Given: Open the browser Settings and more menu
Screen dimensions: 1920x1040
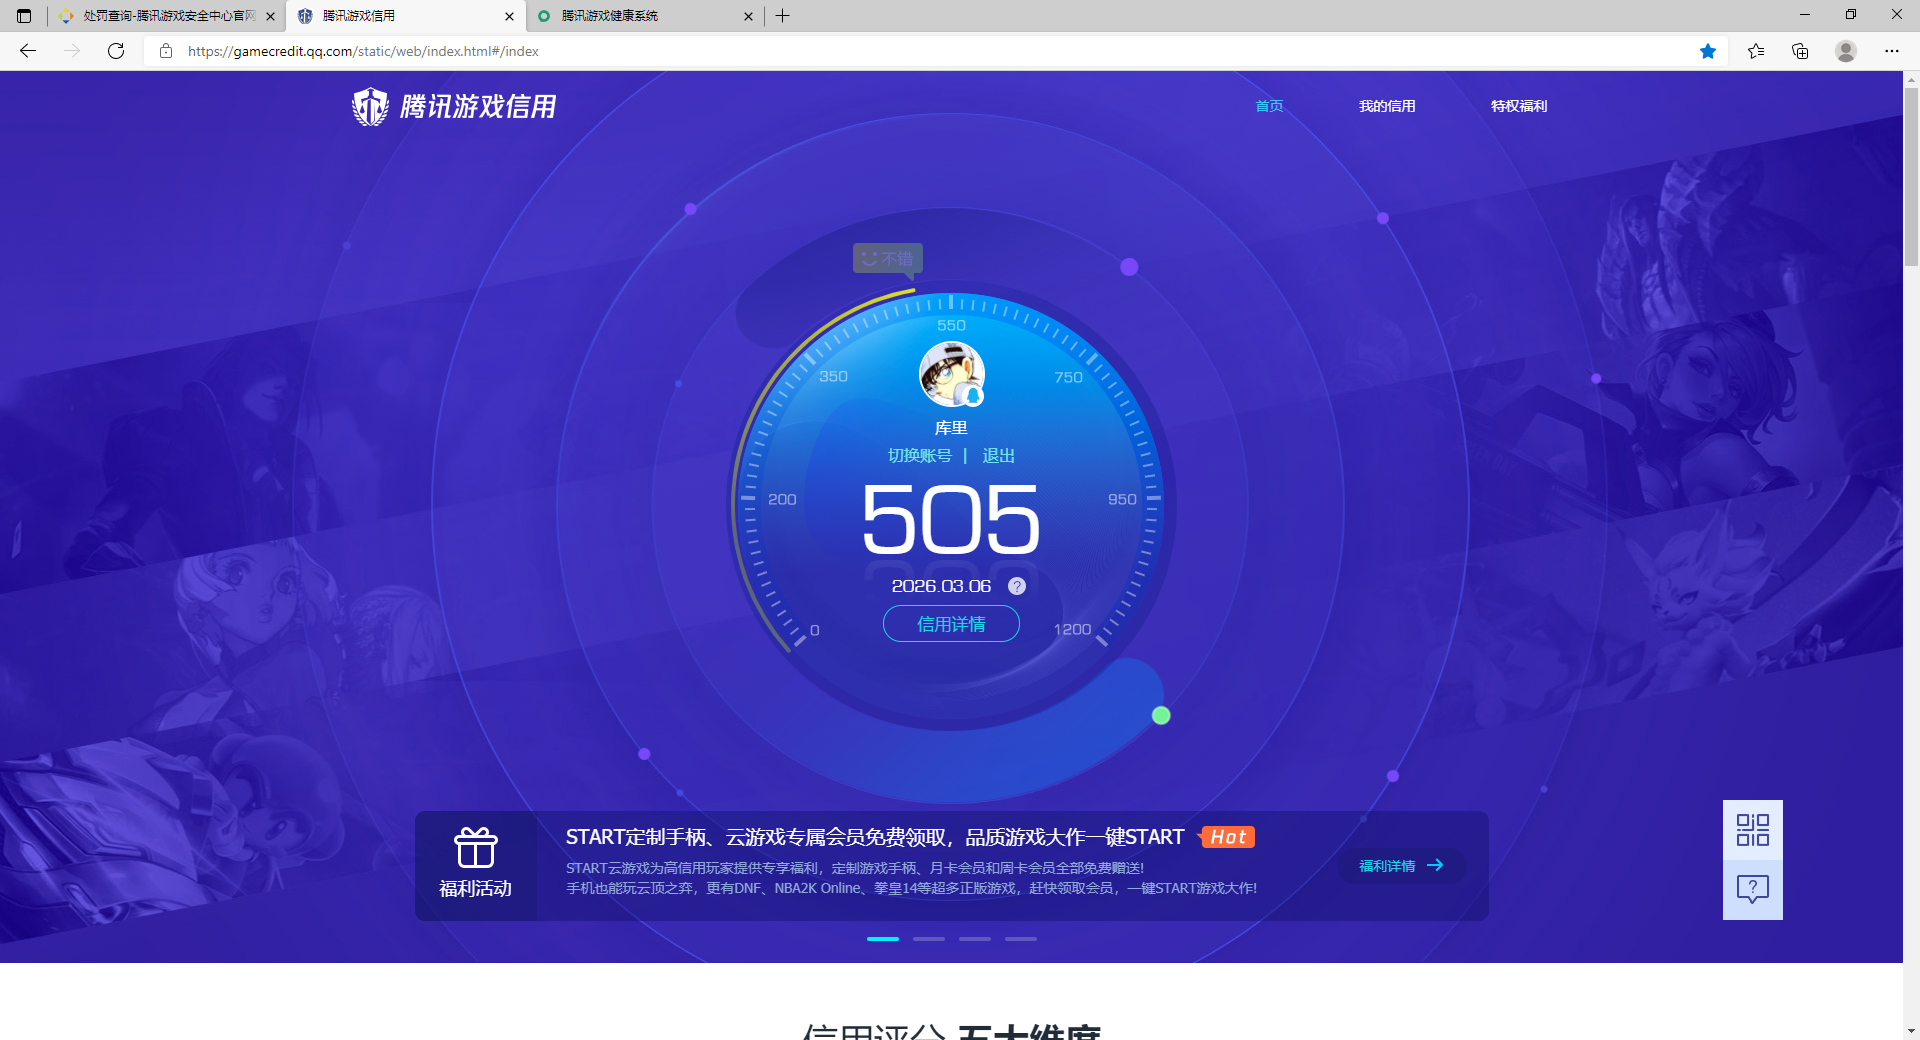Looking at the screenshot, I should point(1892,51).
